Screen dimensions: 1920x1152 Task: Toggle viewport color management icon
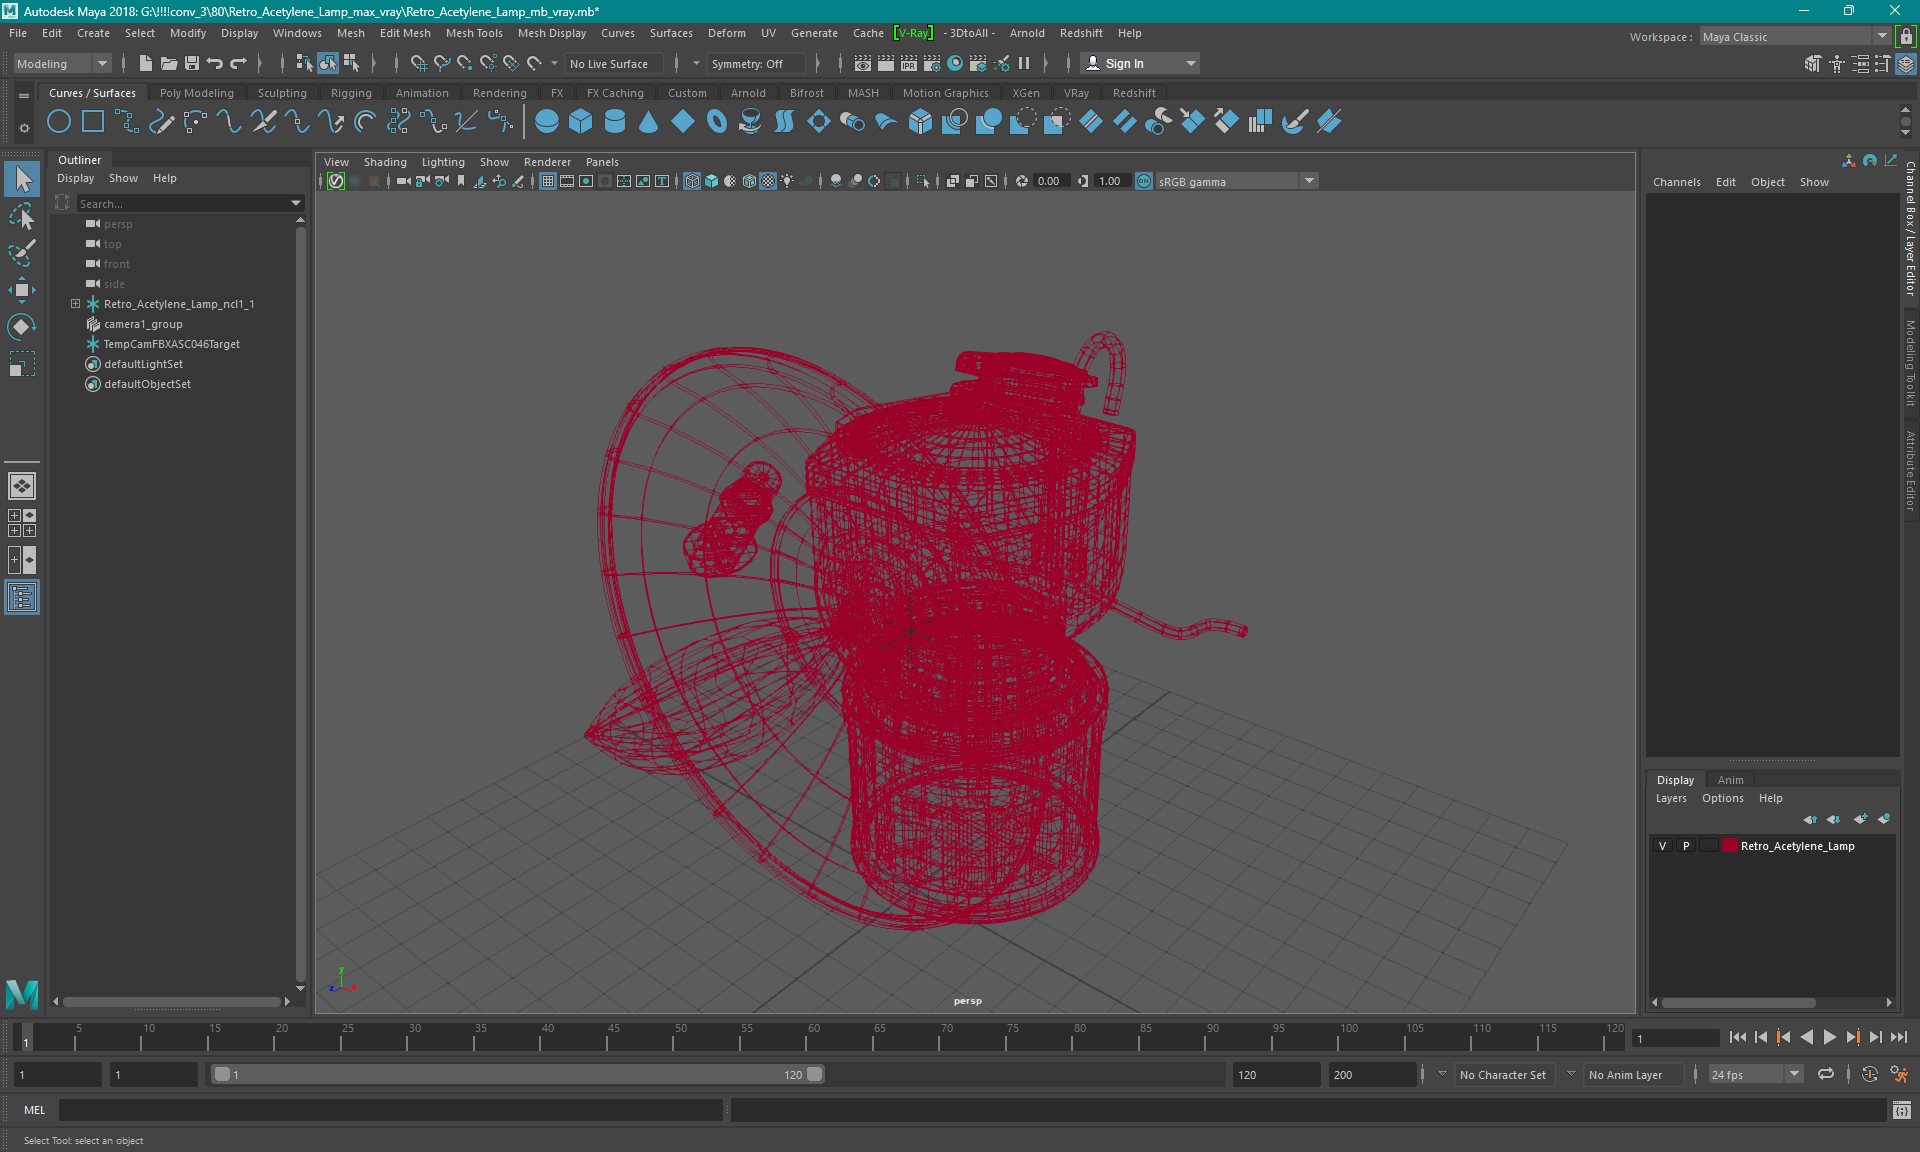1144,181
